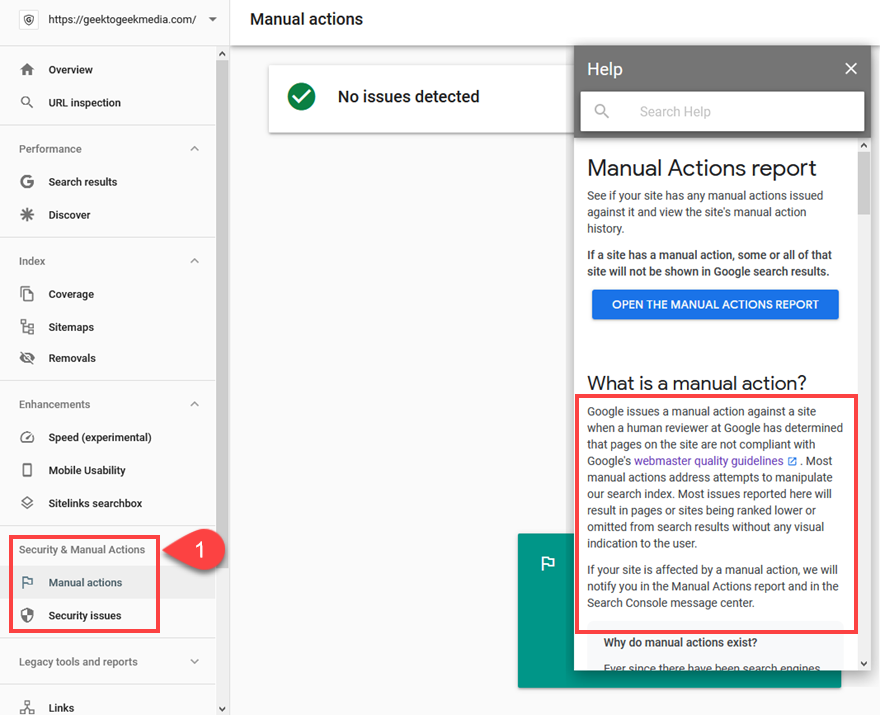Click the green checkmark status icon
The image size is (880, 715).
tap(301, 97)
